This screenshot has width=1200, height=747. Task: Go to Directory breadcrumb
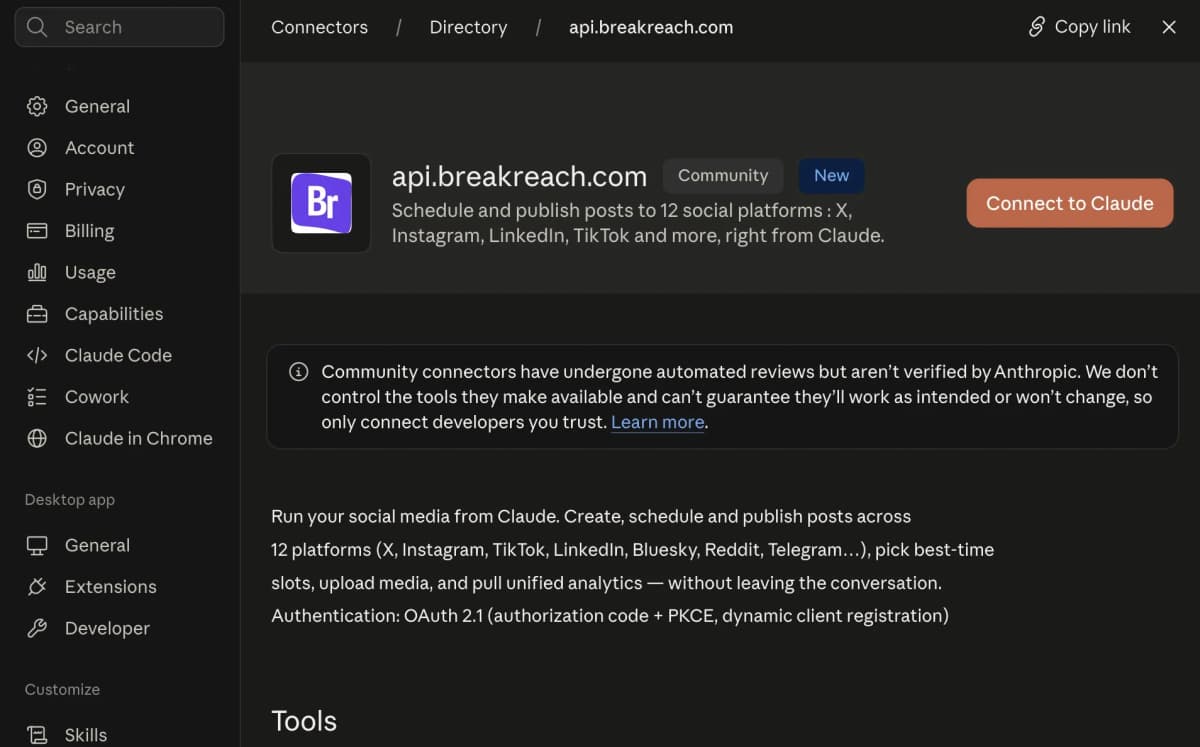click(x=468, y=27)
